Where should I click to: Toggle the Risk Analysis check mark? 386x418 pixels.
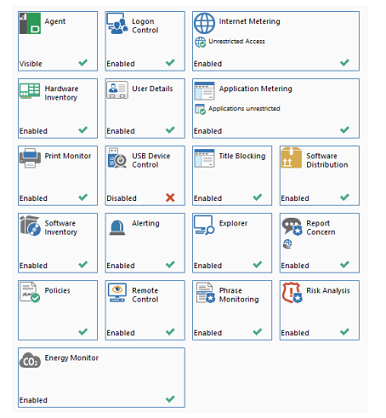click(x=345, y=332)
